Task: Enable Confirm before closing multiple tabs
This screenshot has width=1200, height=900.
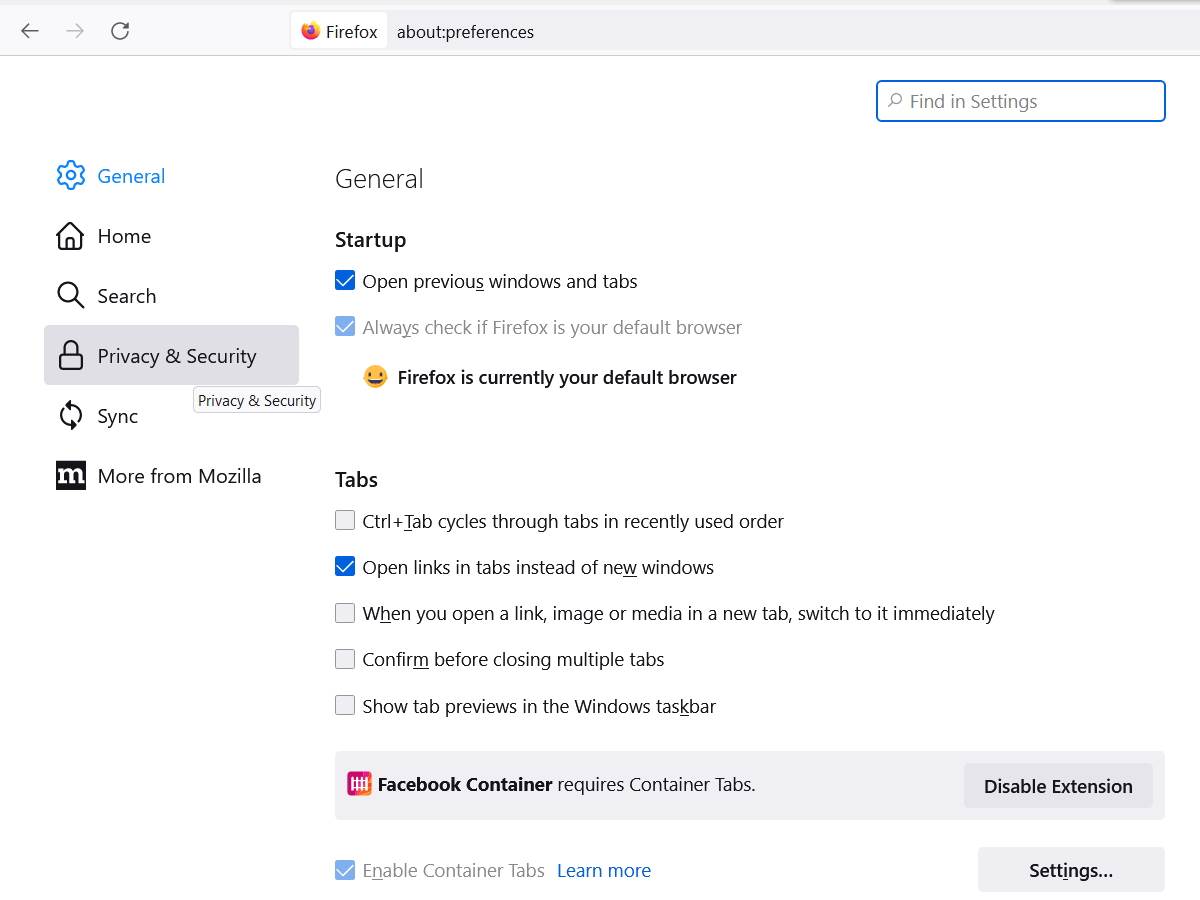Action: point(345,659)
